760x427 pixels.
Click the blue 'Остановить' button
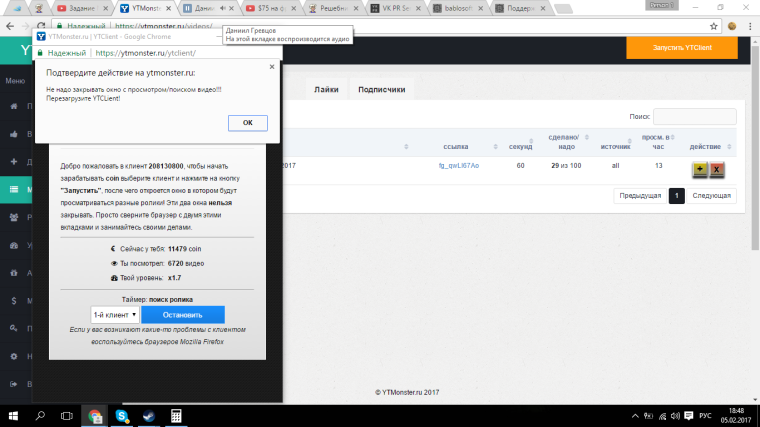[183, 314]
